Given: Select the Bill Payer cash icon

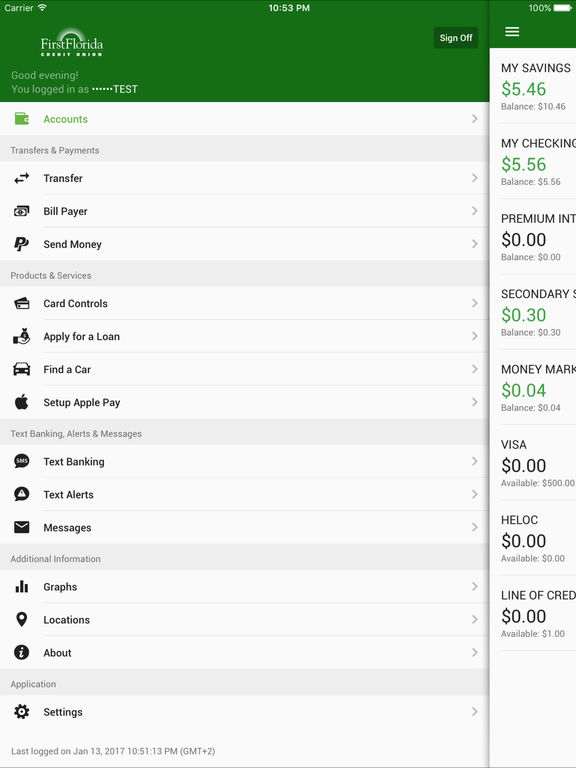Looking at the screenshot, I should pyautogui.click(x=22, y=211).
